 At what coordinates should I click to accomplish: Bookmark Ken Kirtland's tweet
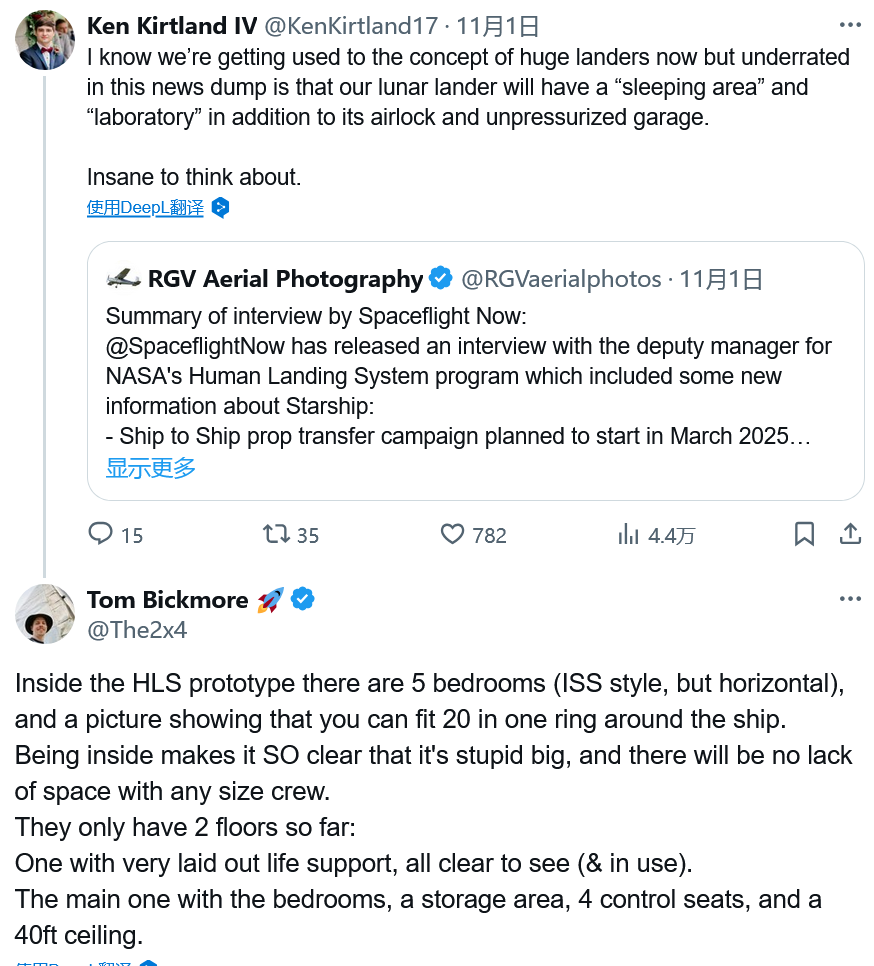804,534
